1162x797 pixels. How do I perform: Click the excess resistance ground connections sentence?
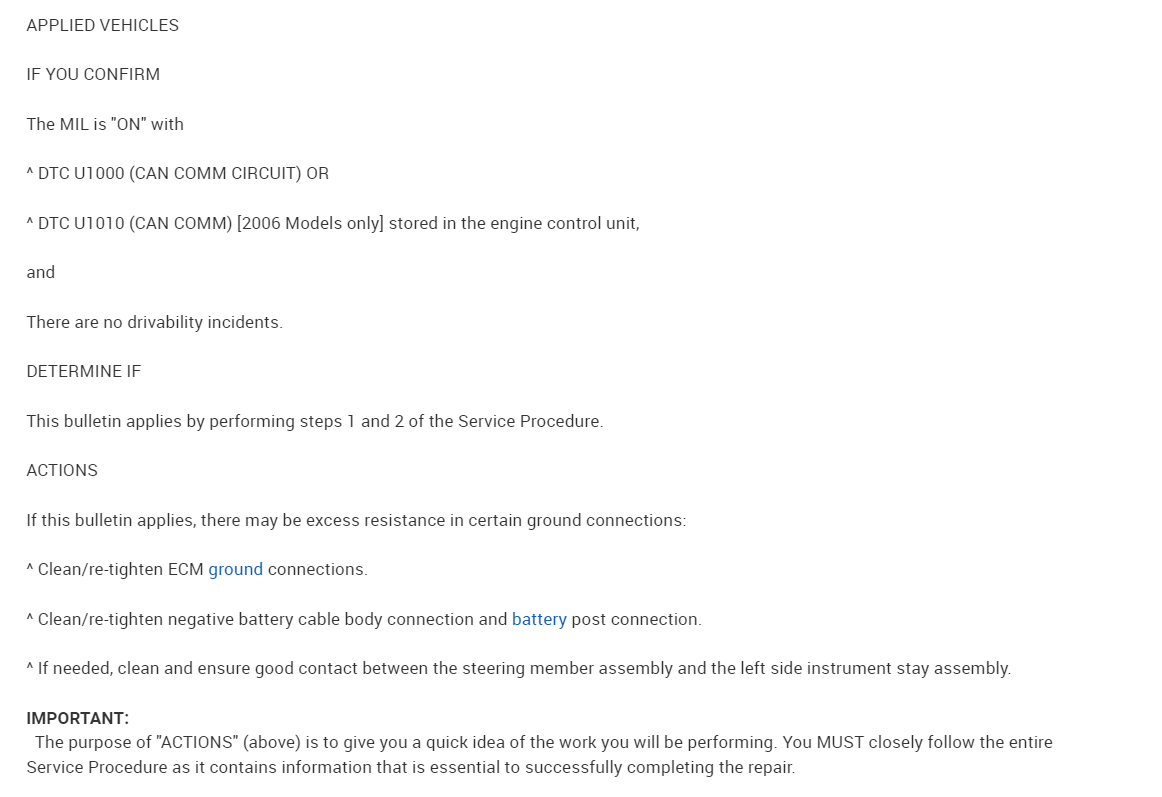tap(356, 521)
